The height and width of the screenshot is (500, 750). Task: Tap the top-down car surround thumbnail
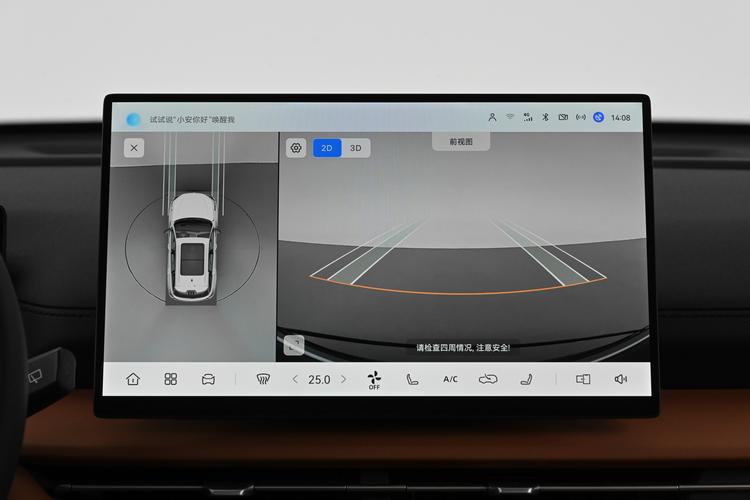click(x=192, y=246)
